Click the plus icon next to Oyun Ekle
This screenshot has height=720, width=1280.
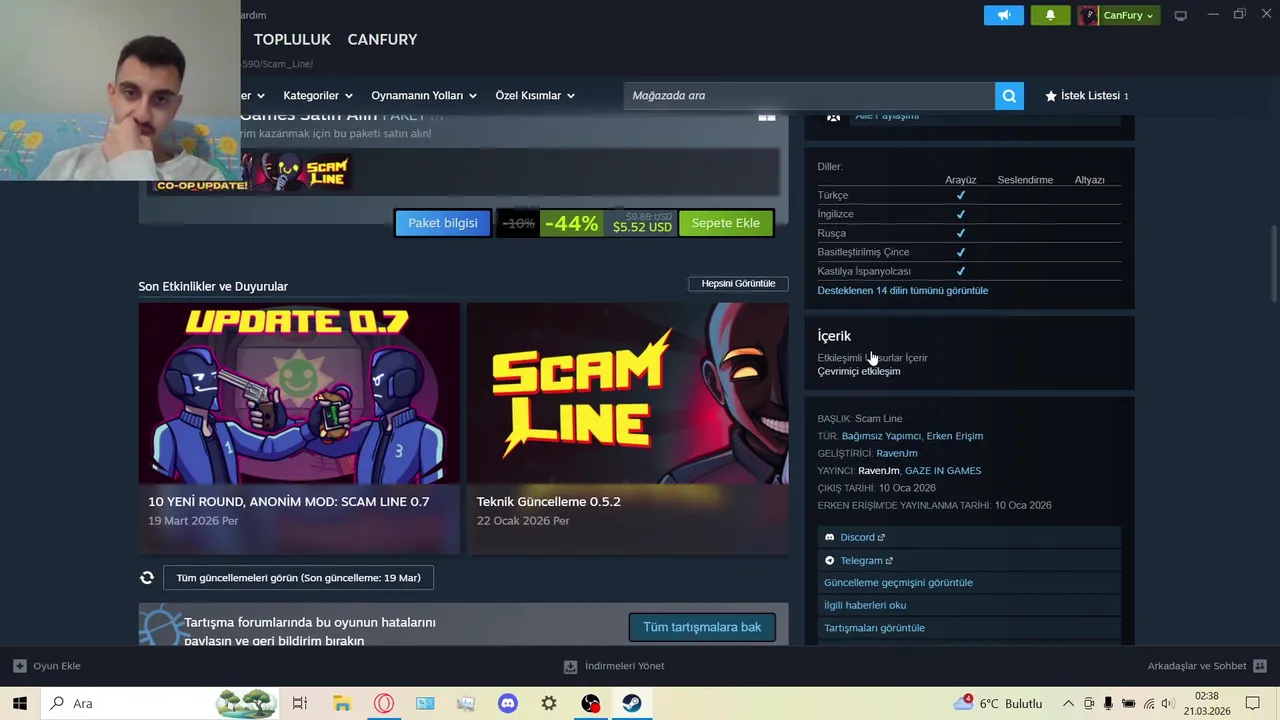point(20,666)
